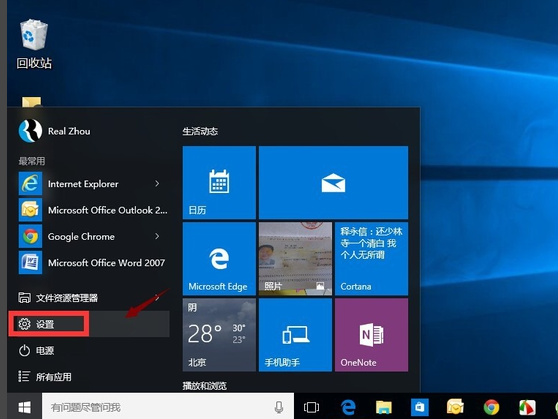
Task: Click the Windows Start button
Action: coord(25,407)
